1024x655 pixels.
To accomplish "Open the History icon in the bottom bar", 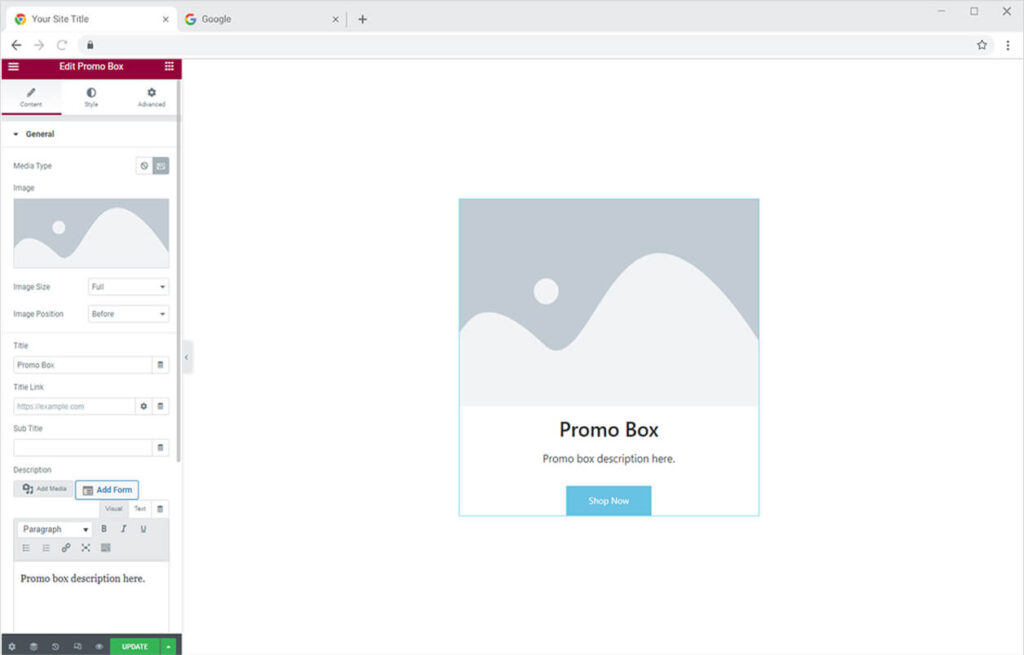I will coord(55,646).
